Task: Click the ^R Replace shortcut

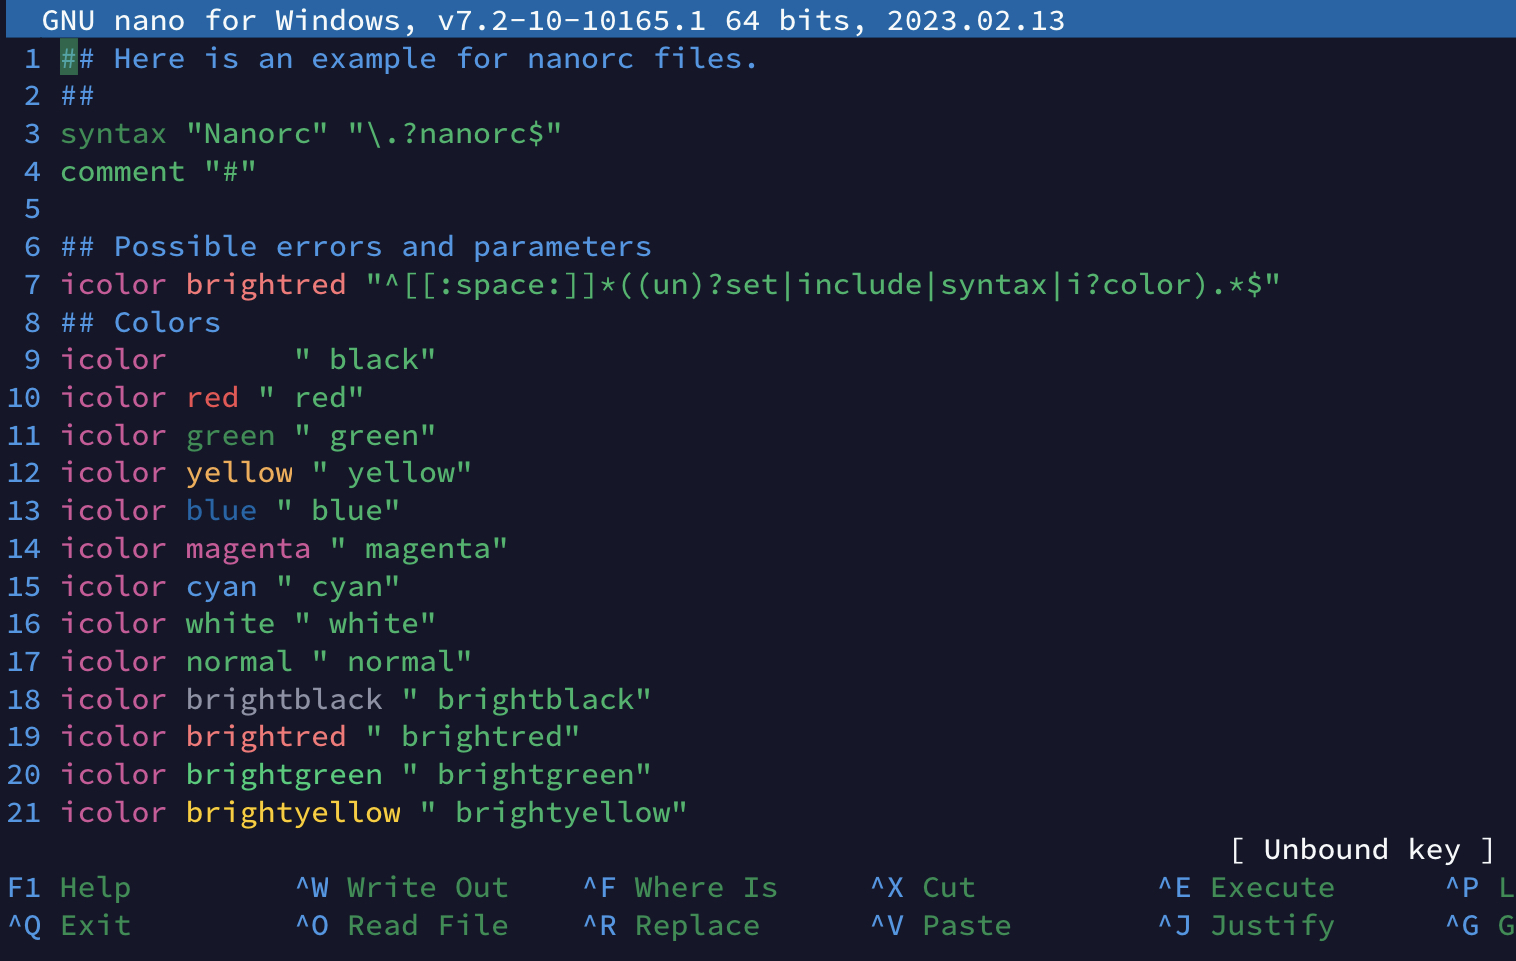Action: click(671, 925)
